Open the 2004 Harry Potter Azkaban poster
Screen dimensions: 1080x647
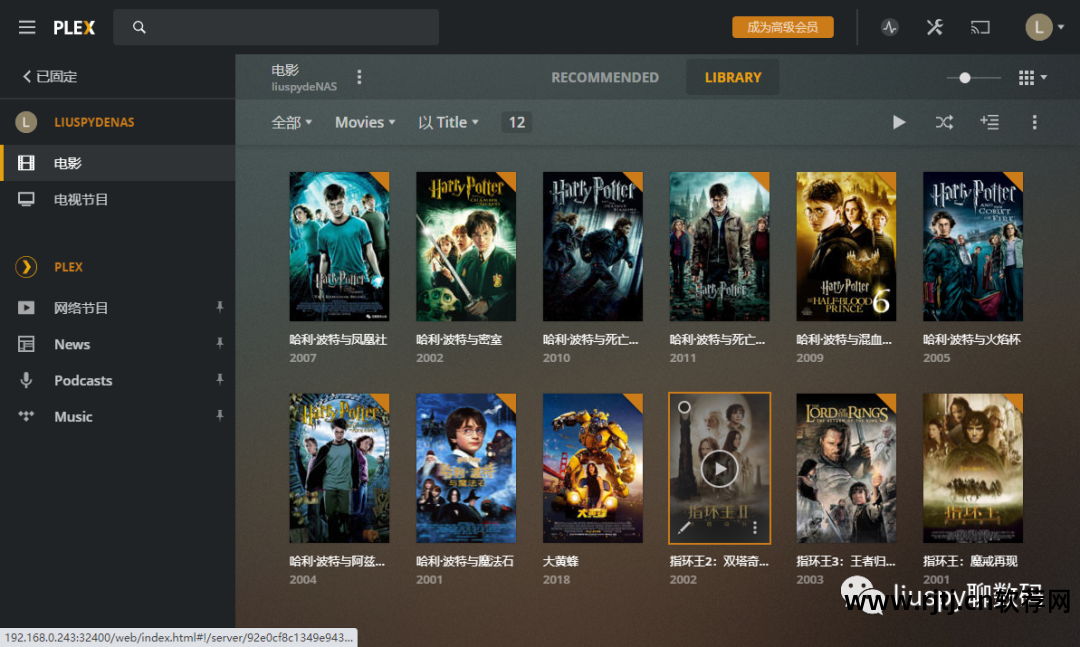339,469
